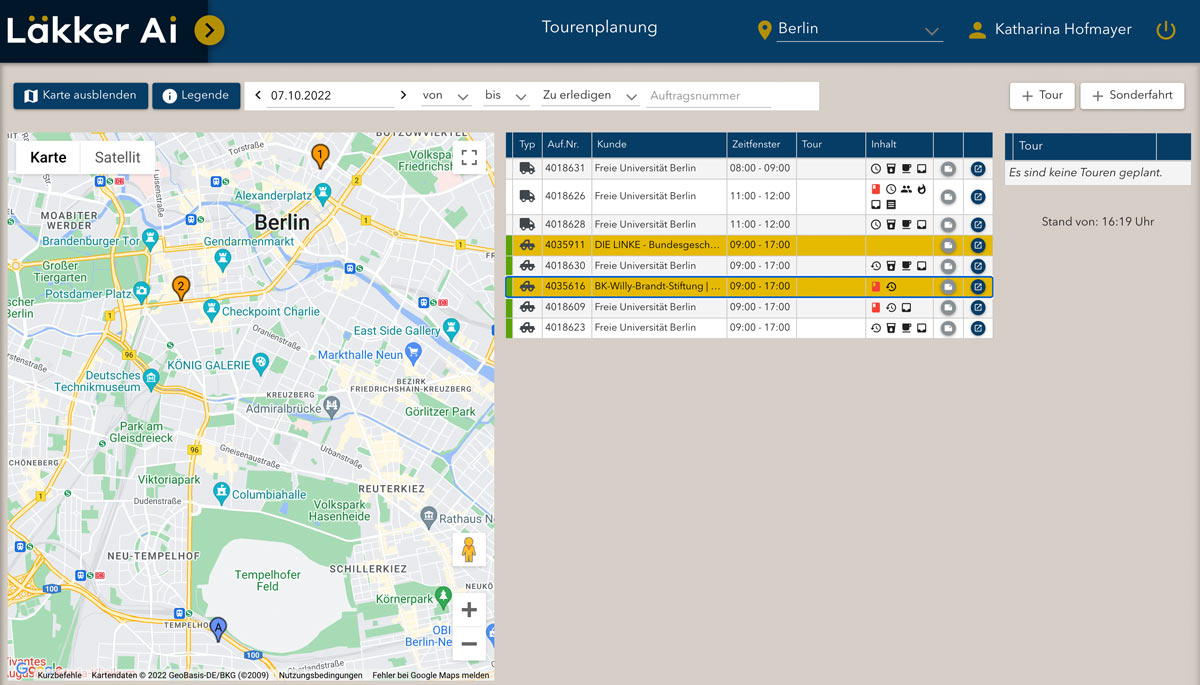Open external link icon for order 4018631
The height and width of the screenshot is (685, 1200).
pos(978,169)
